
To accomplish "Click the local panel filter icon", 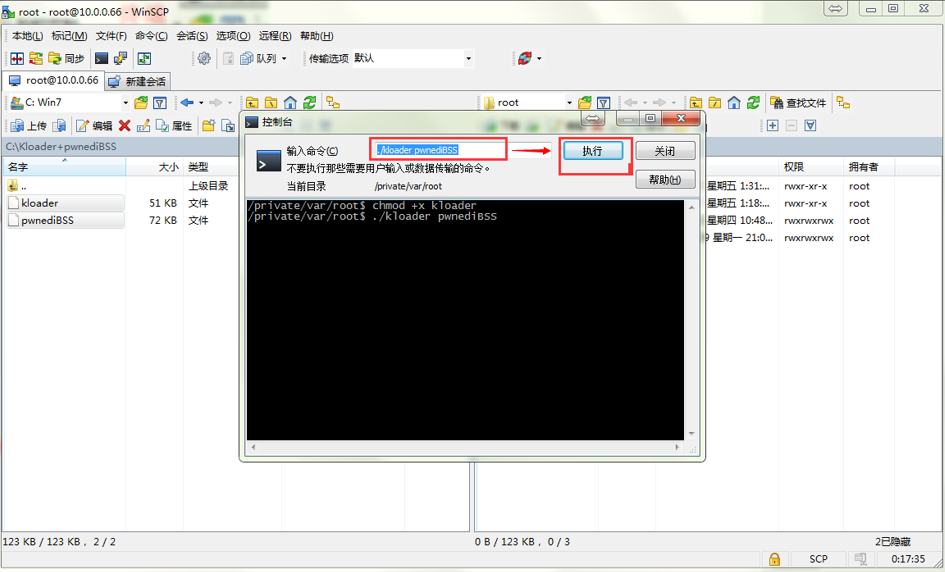I will [x=160, y=102].
